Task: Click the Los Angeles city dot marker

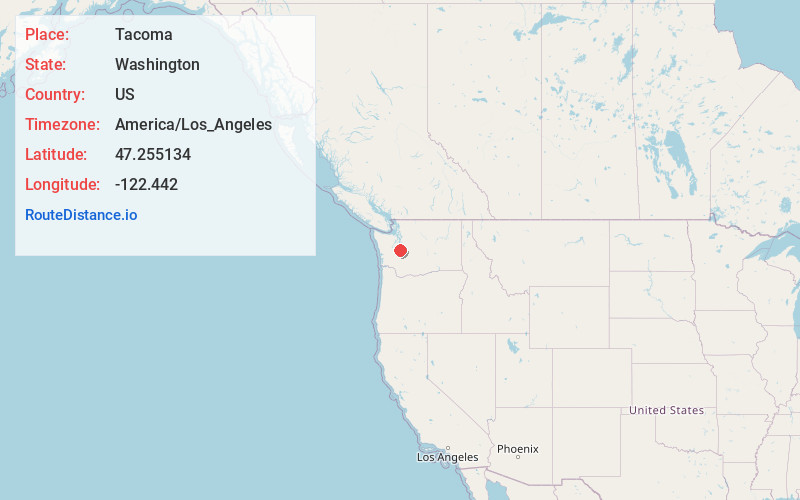Action: pos(448,448)
